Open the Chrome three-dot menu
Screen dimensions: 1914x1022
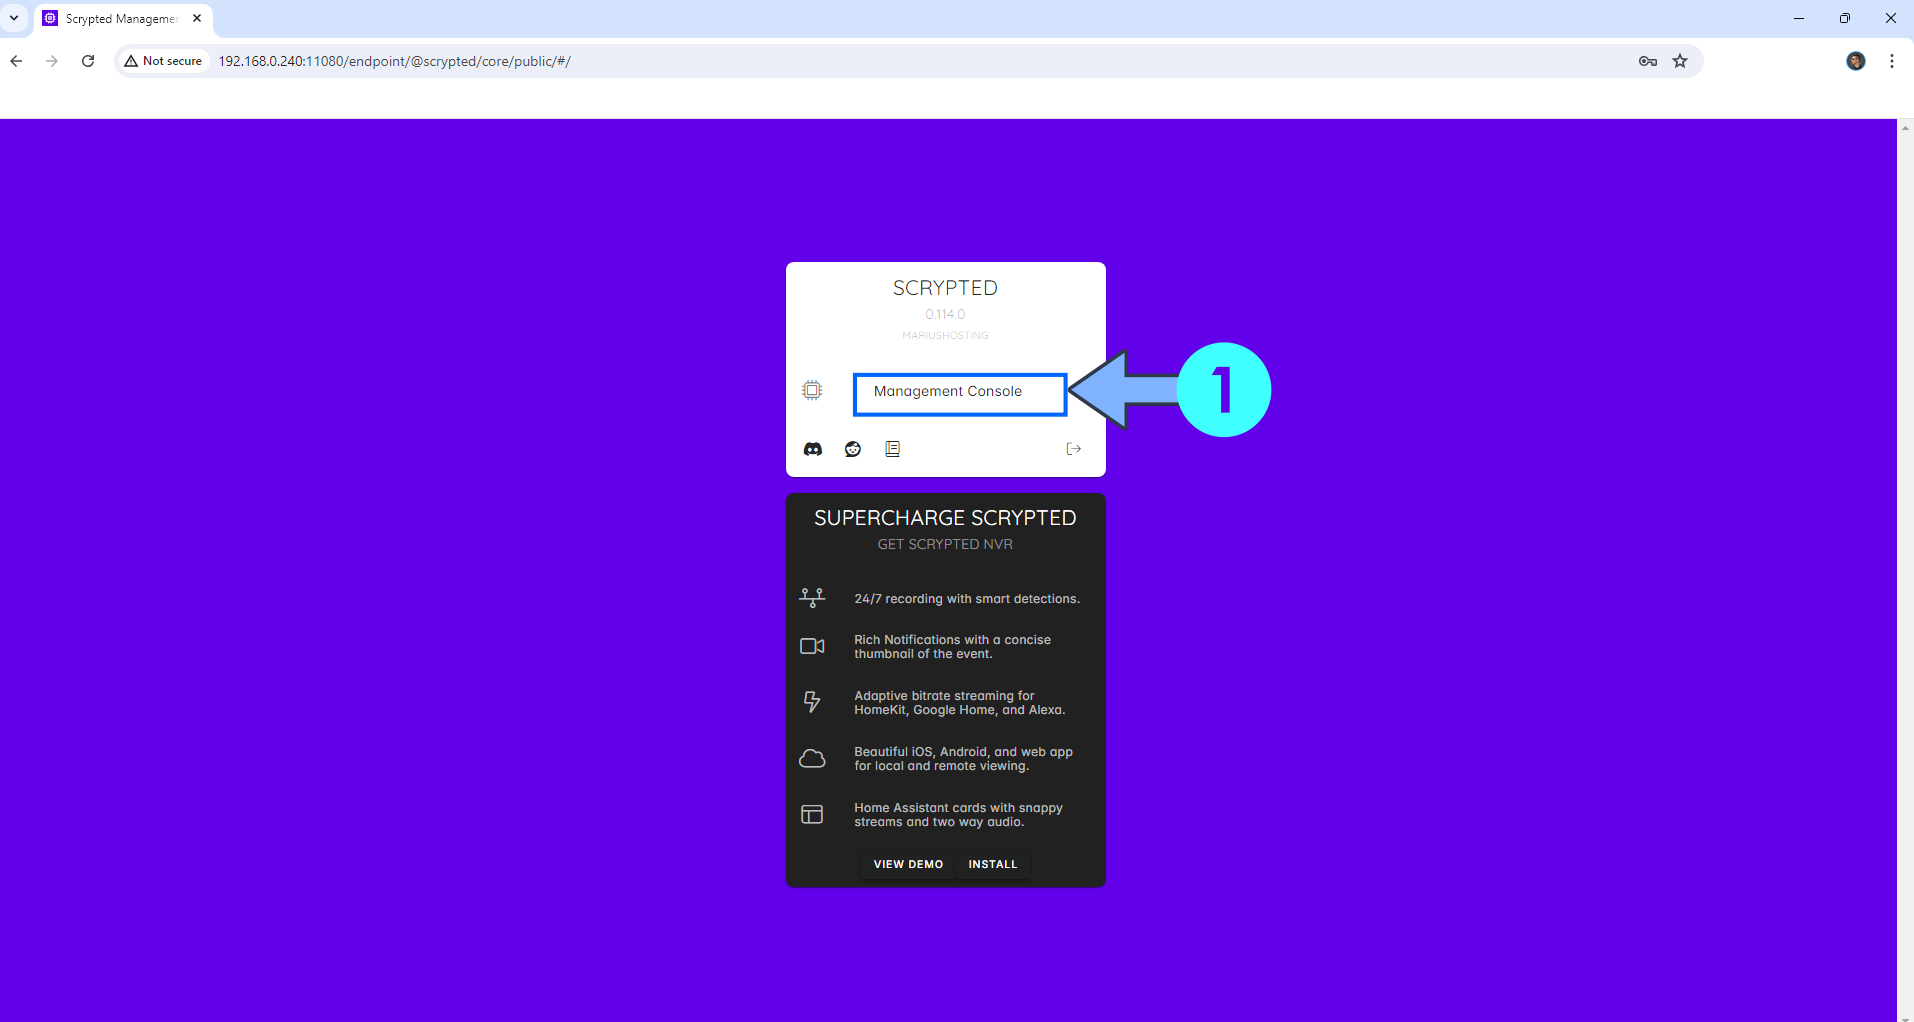click(1892, 61)
